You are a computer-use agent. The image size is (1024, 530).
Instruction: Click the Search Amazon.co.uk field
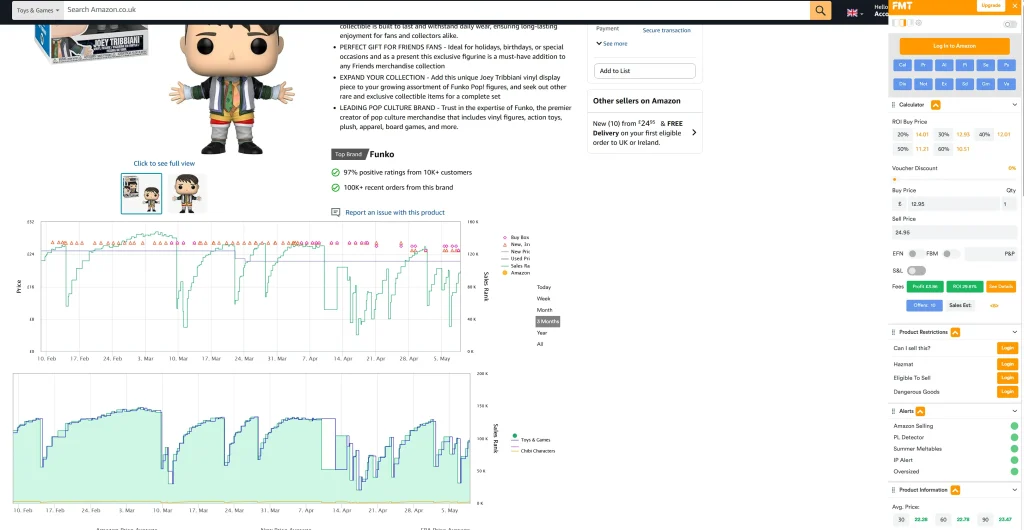(x=436, y=10)
